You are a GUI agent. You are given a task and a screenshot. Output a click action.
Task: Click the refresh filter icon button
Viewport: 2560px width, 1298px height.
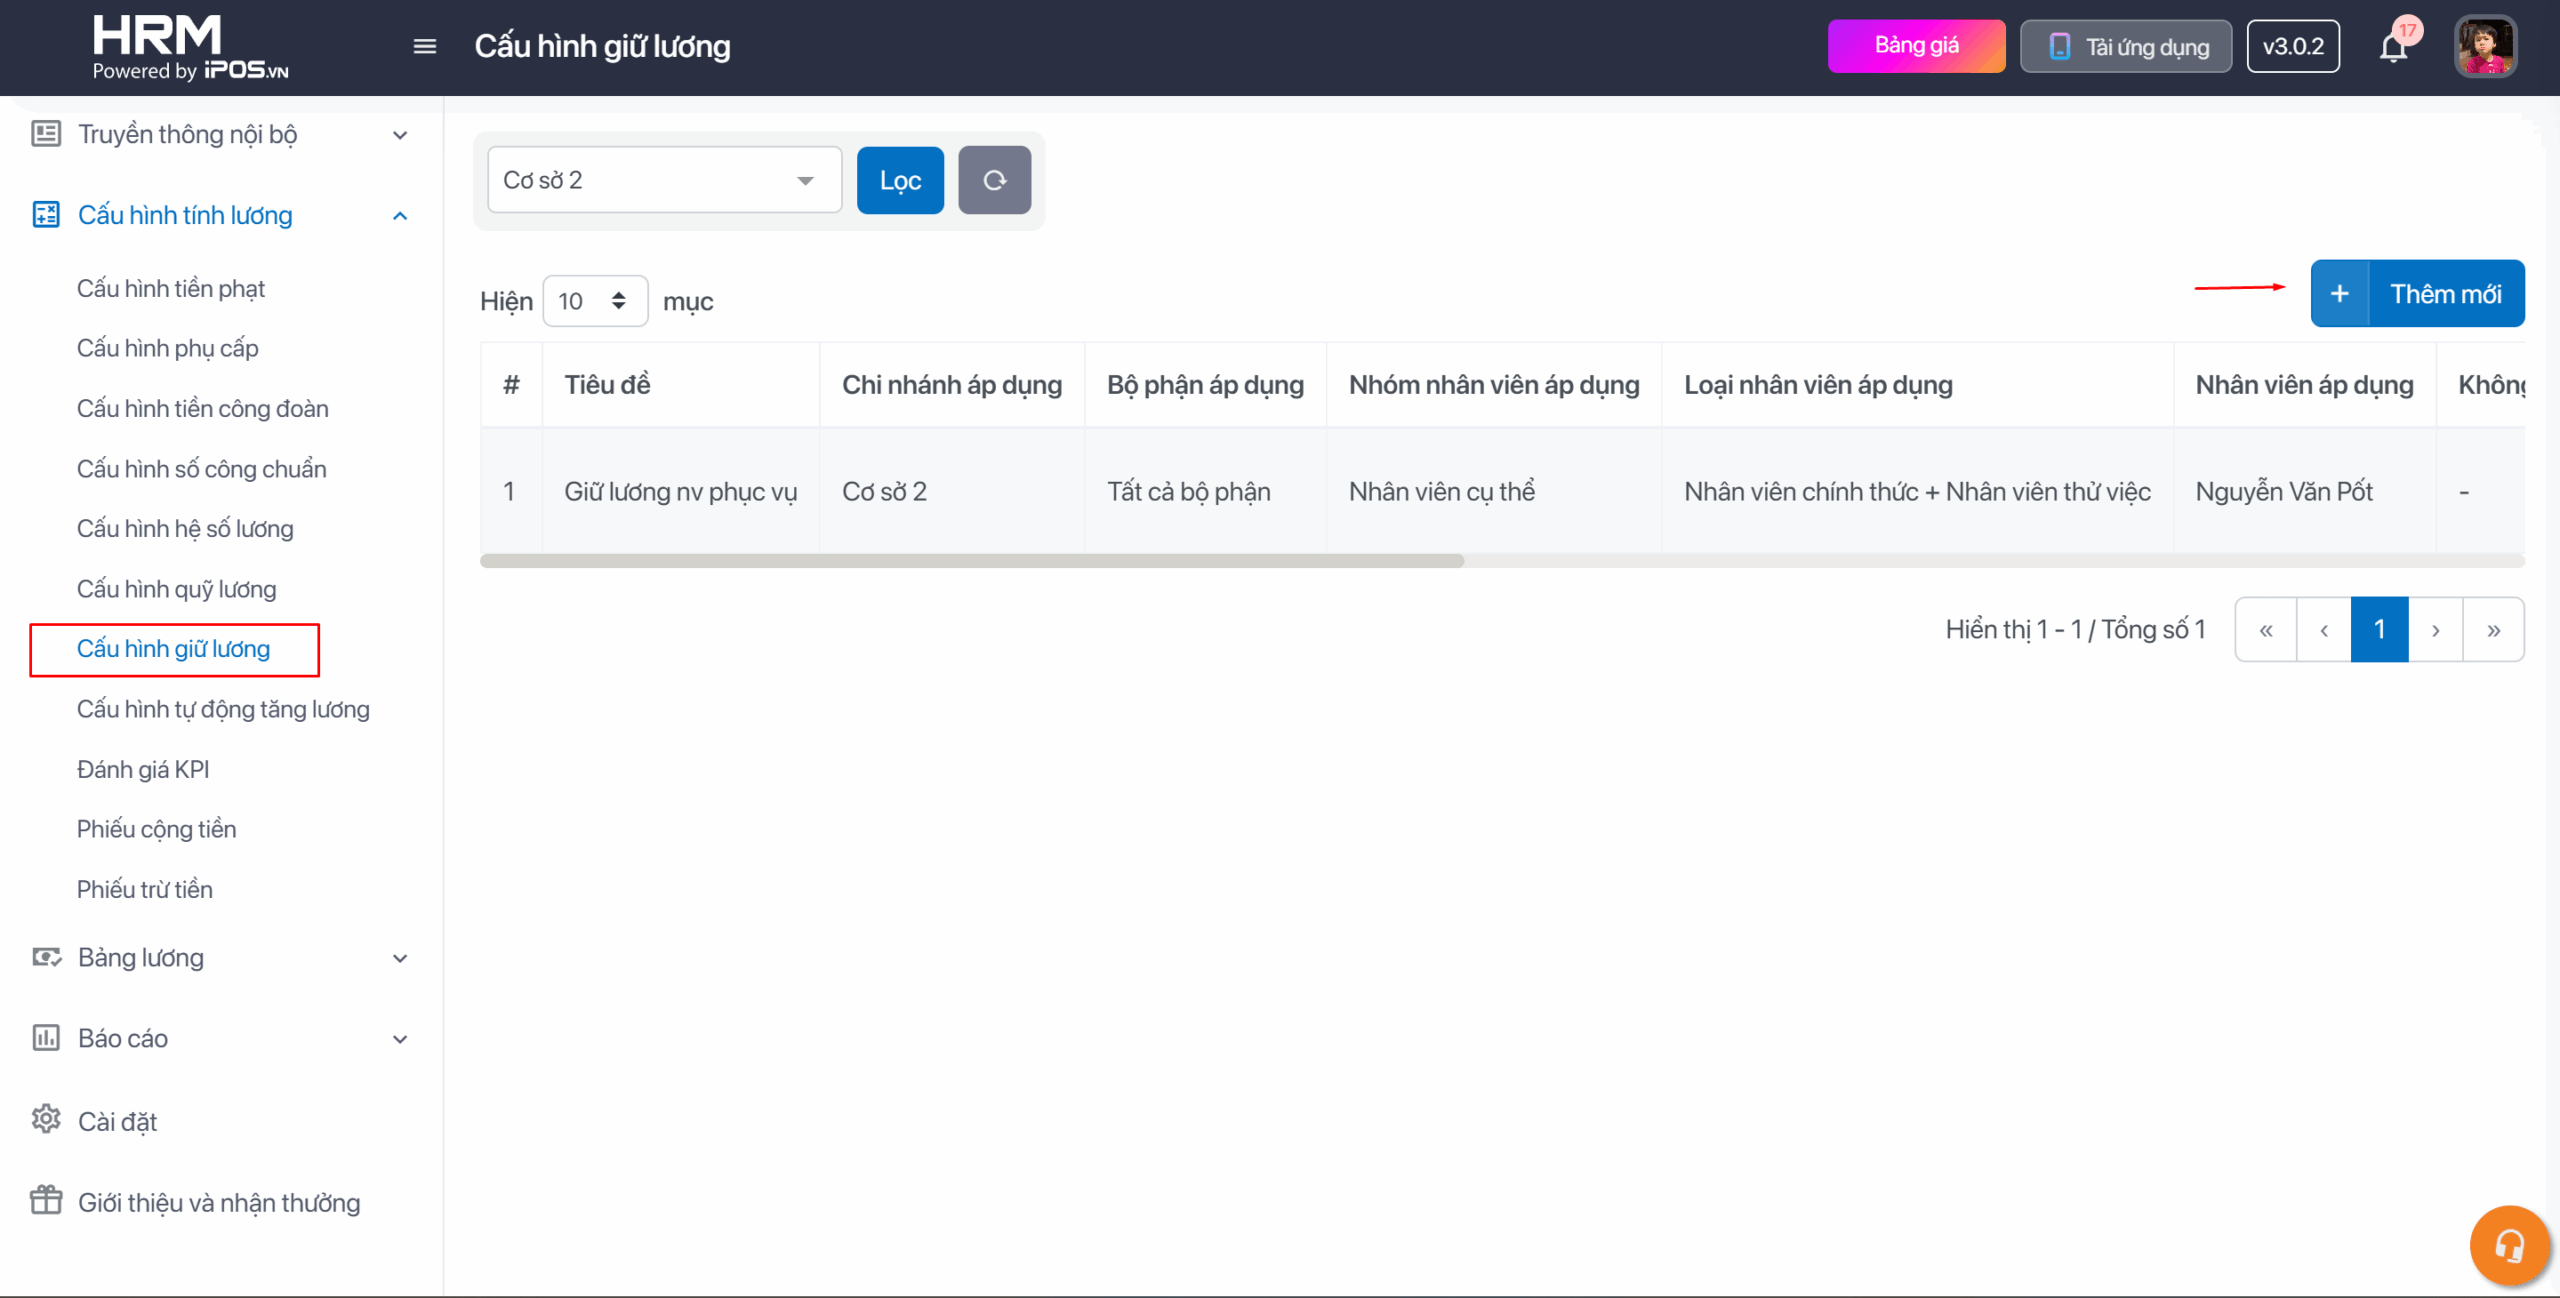pos(994,180)
